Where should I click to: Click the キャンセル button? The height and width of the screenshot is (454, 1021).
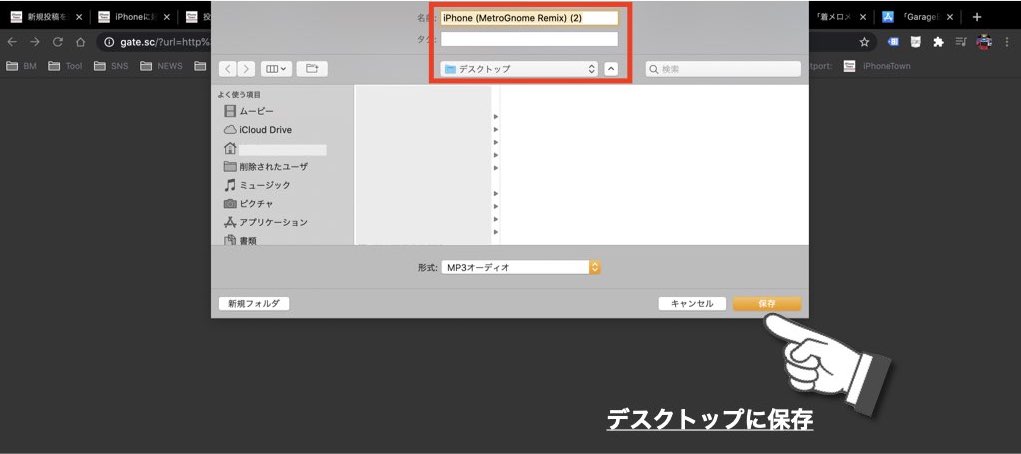pyautogui.click(x=692, y=303)
